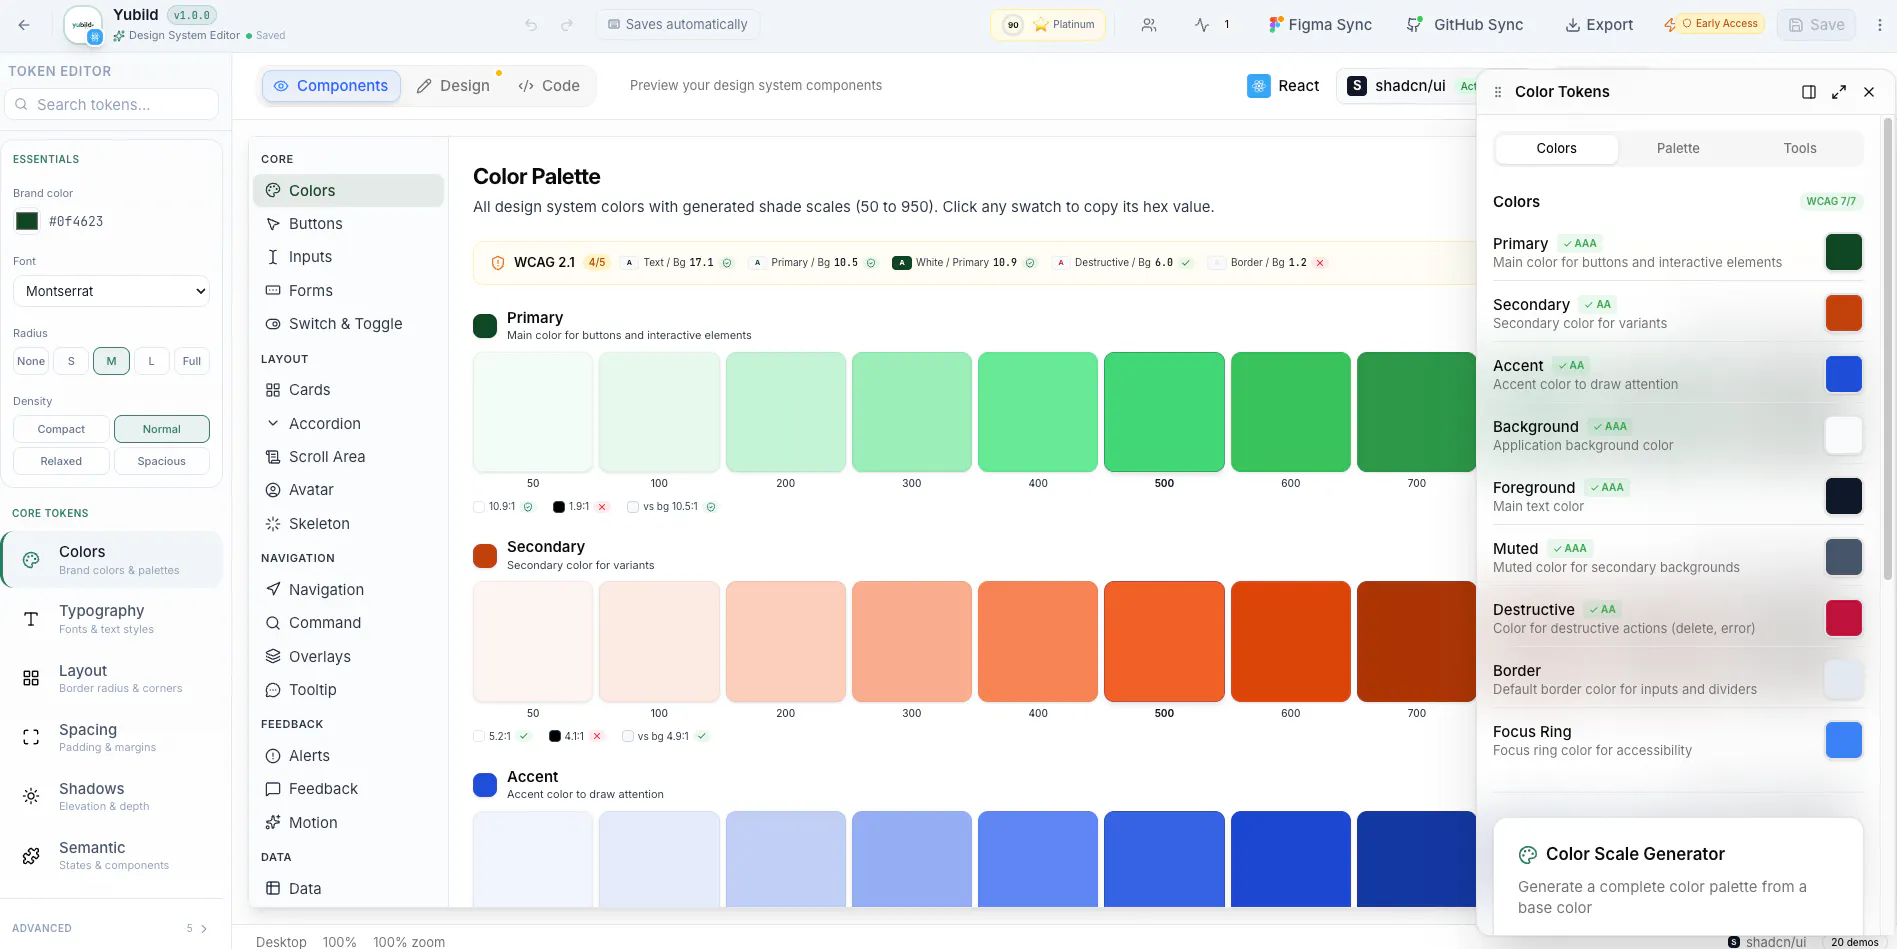Viewport: 1897px width, 949px height.
Task: Select the Full radius option
Action: [191, 361]
